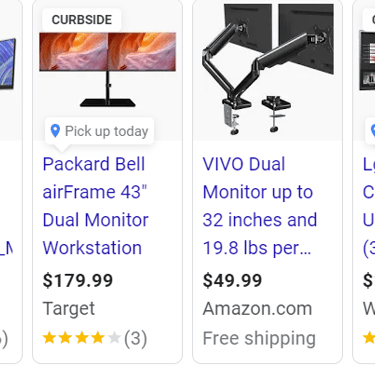
Task: Click the Free shipping text
Action: tap(259, 339)
